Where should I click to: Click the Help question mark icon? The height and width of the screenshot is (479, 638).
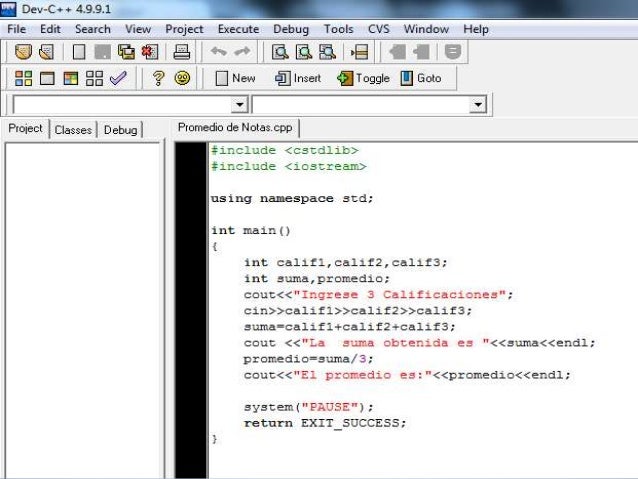[158, 78]
